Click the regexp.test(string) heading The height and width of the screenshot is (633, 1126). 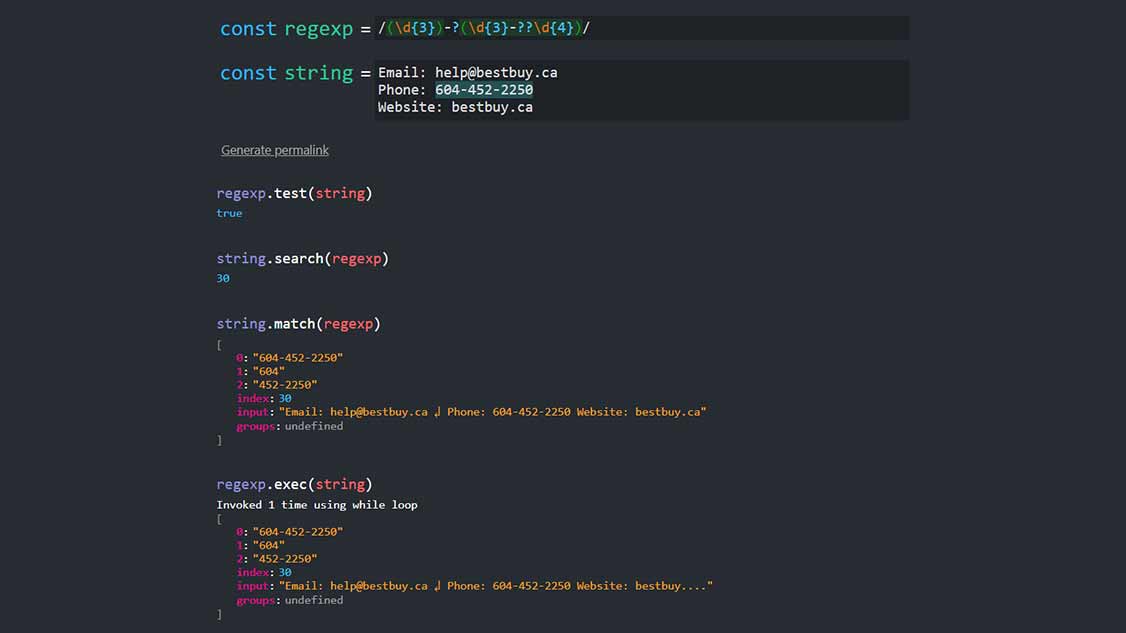coord(294,193)
